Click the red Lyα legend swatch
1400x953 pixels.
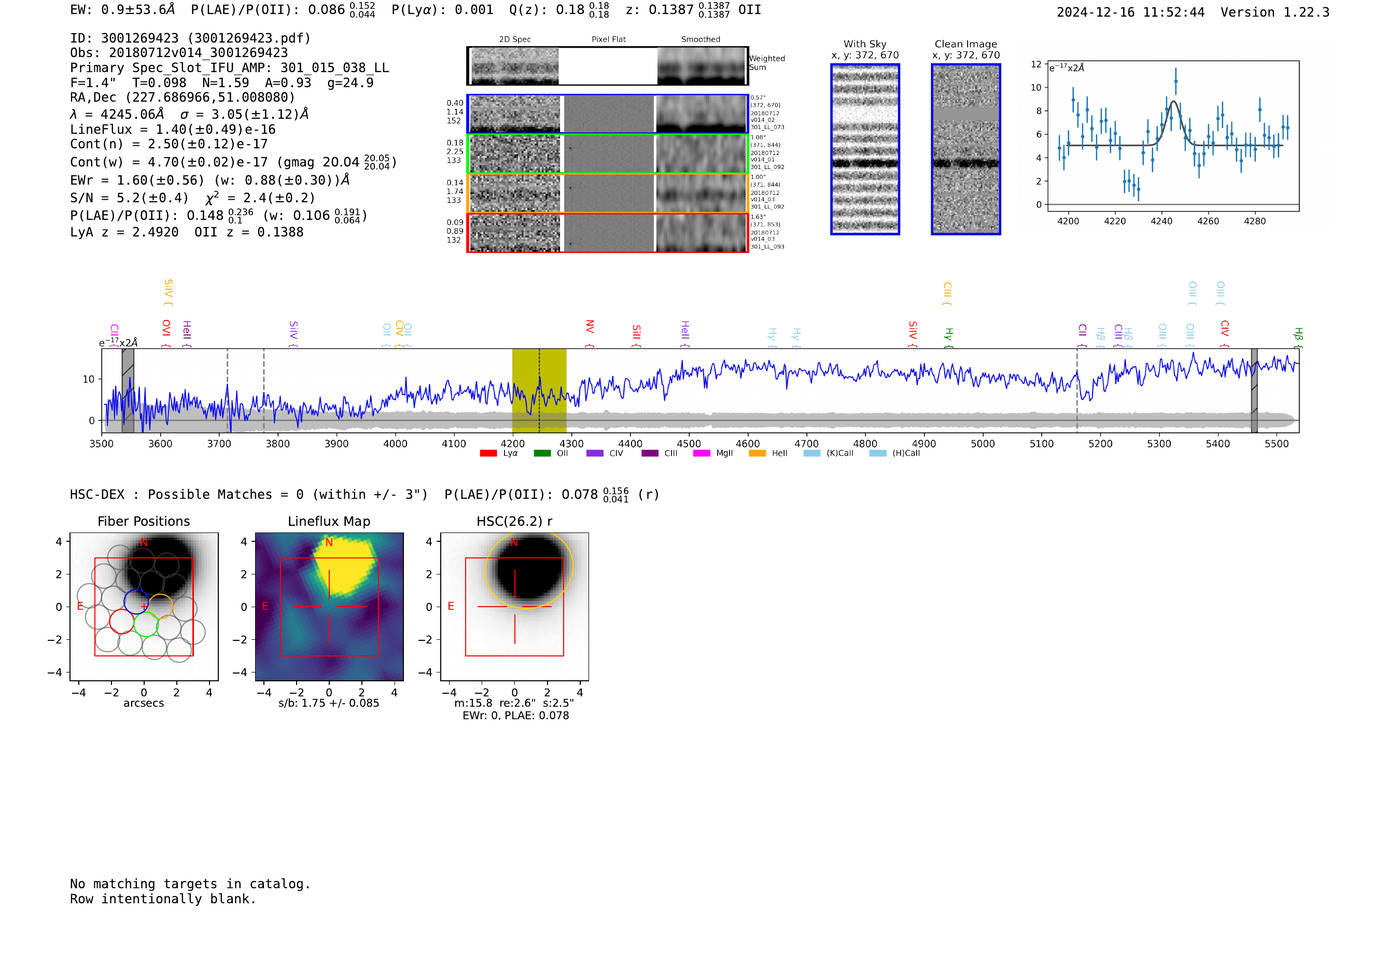point(488,454)
